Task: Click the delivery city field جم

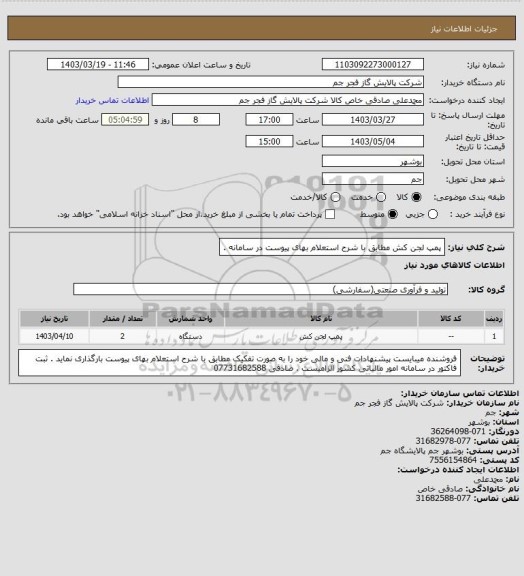Action: pos(373,179)
